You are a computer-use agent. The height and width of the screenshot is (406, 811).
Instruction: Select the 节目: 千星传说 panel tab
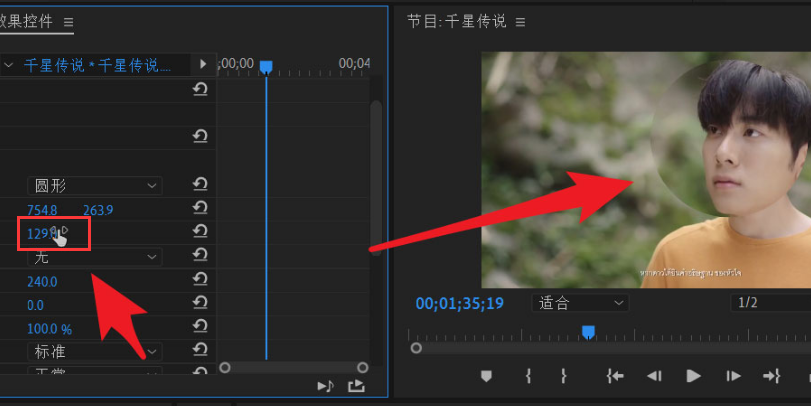[x=457, y=21]
